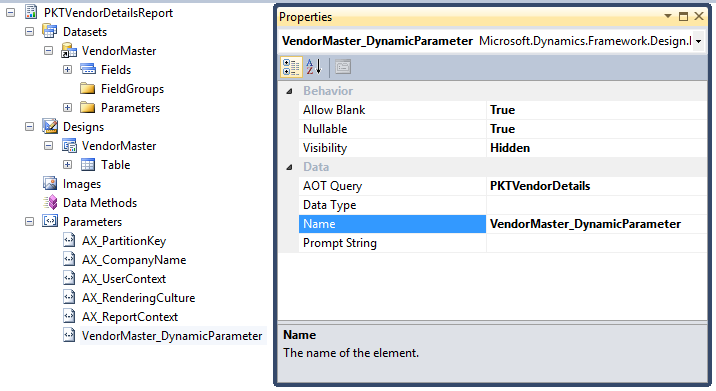
Task: Select the Images tree label
Action: point(82,184)
